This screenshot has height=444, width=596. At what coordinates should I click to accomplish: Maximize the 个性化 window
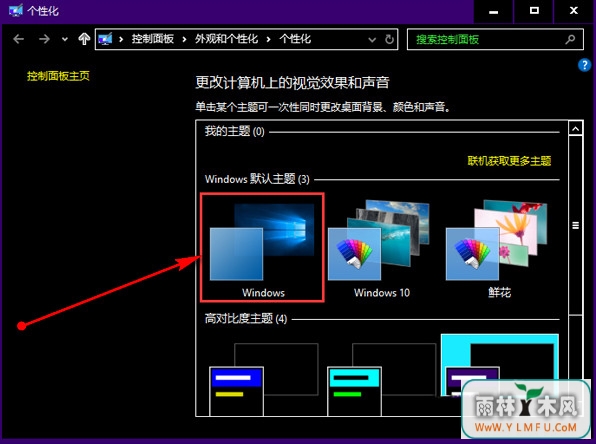(x=534, y=11)
